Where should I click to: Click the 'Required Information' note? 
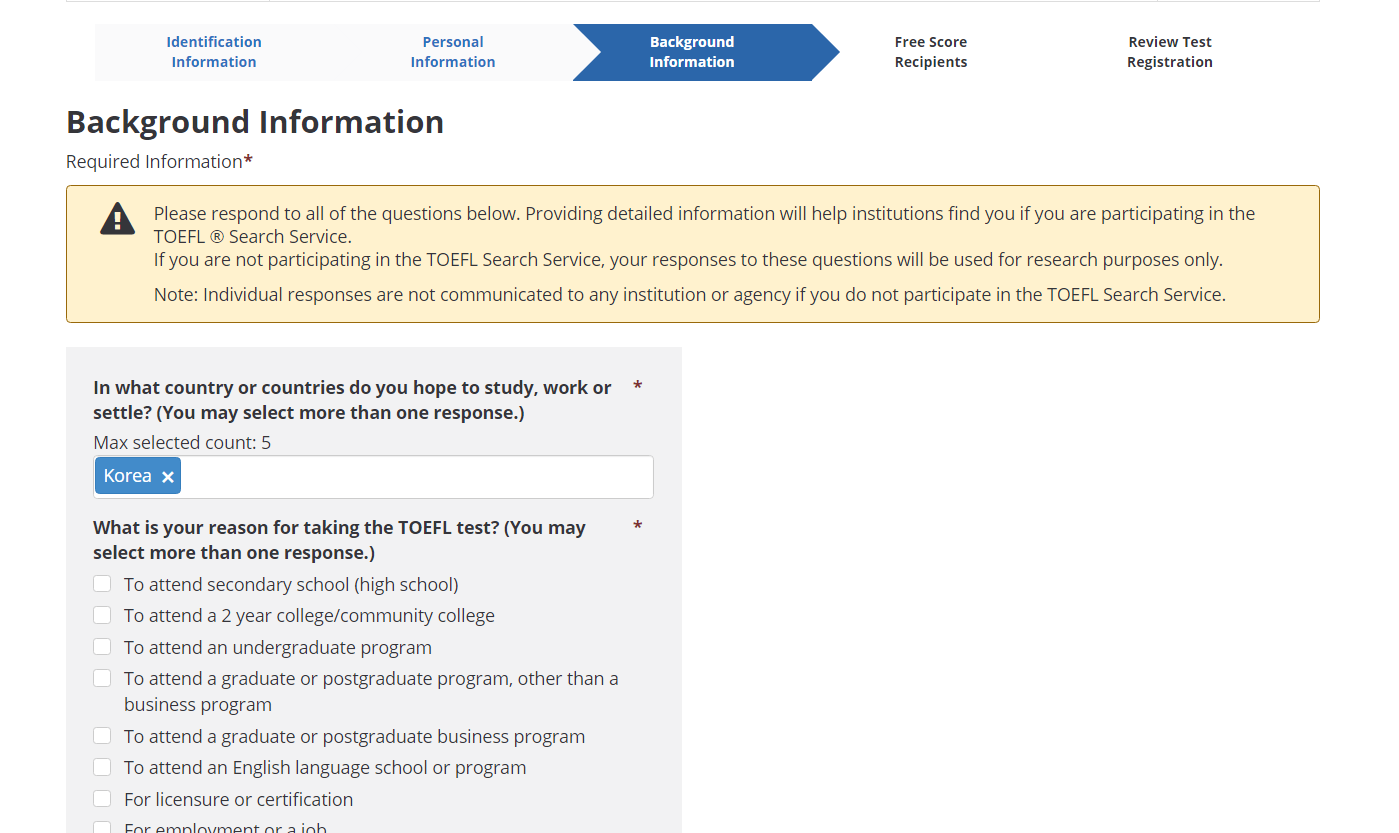159,162
